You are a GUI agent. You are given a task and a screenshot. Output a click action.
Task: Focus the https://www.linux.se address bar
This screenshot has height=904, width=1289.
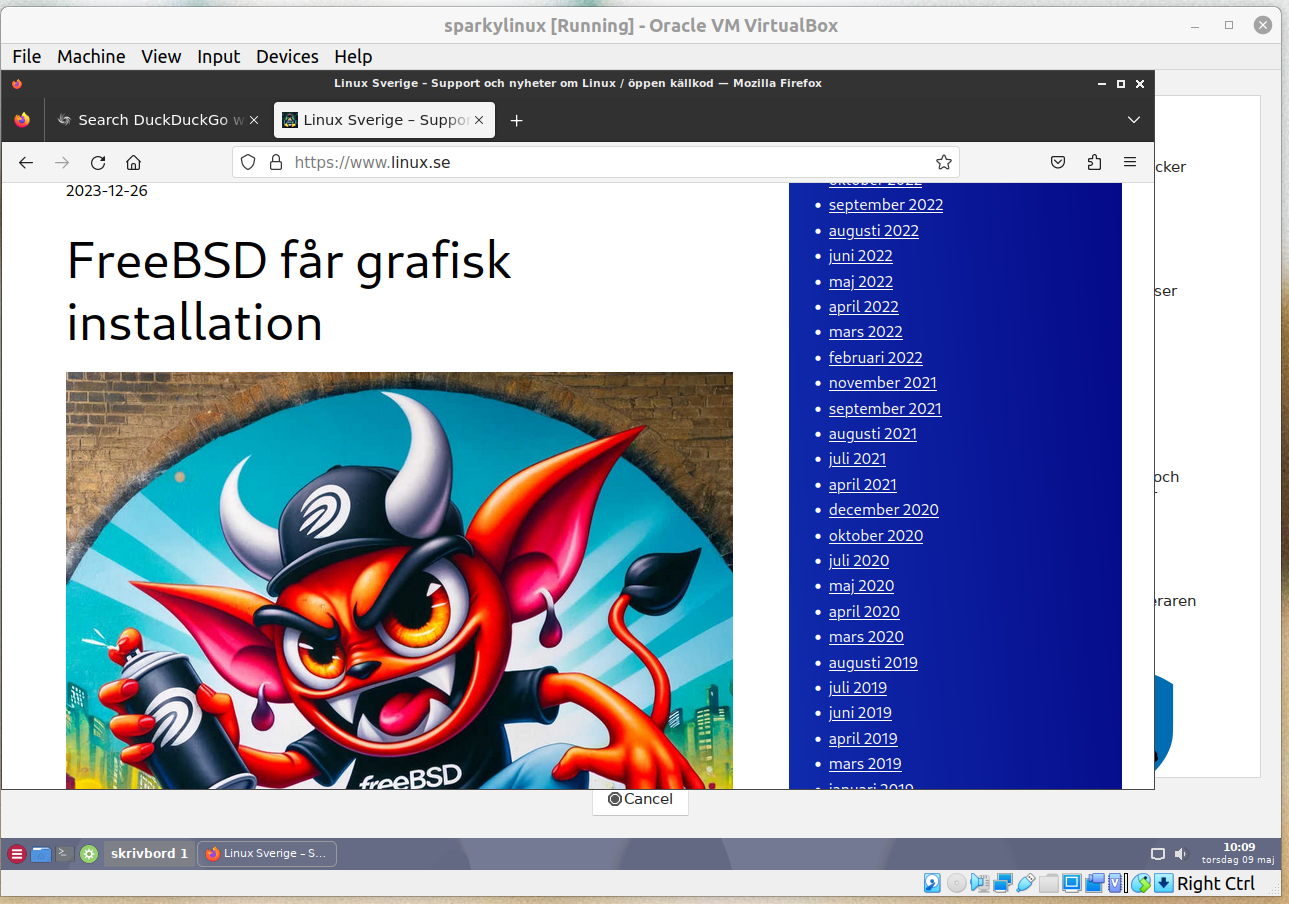click(x=596, y=162)
